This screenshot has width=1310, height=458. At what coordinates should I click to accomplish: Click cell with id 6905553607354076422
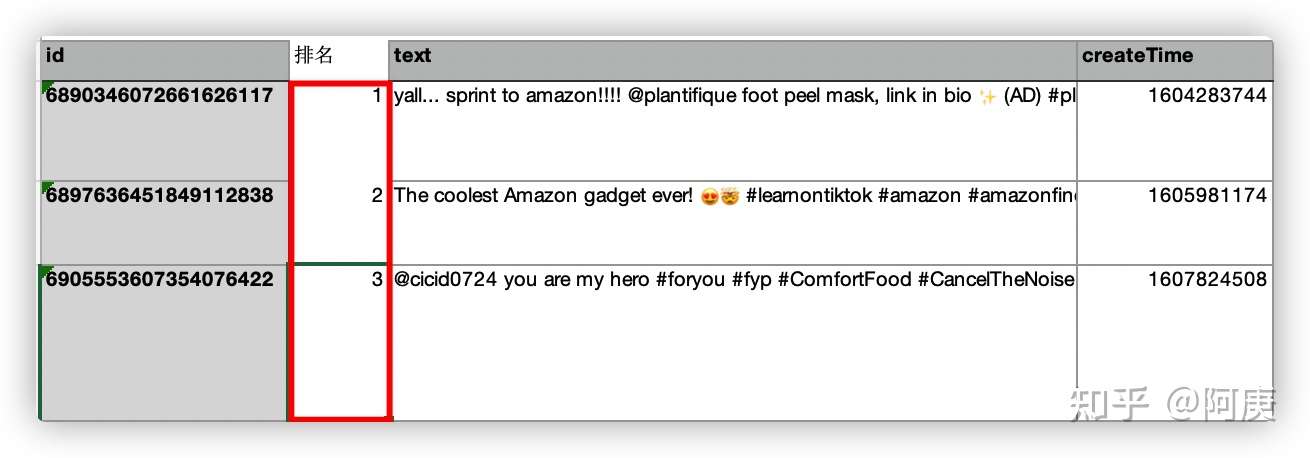tap(164, 342)
